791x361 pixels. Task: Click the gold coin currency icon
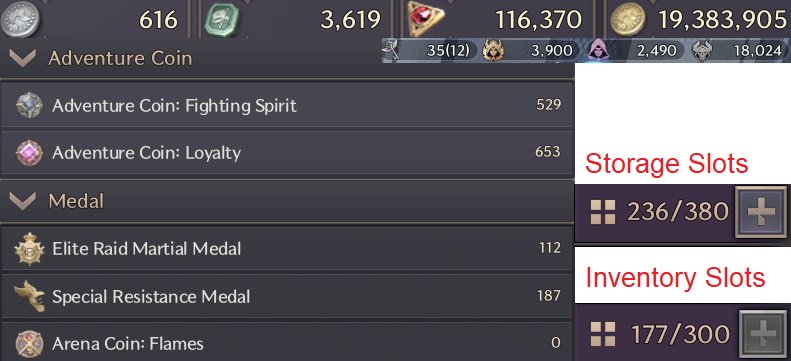(628, 21)
